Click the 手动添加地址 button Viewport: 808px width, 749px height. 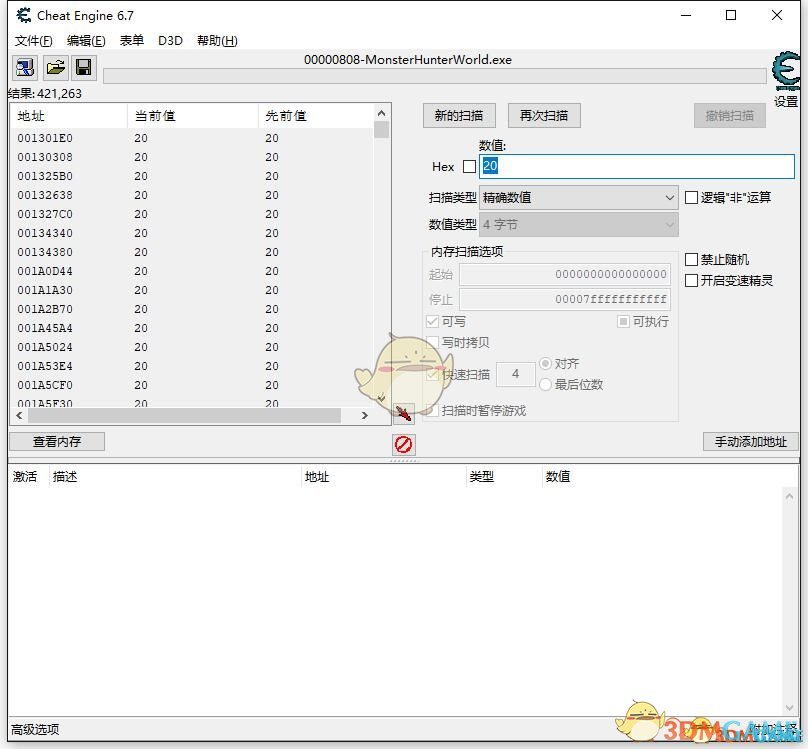(751, 441)
